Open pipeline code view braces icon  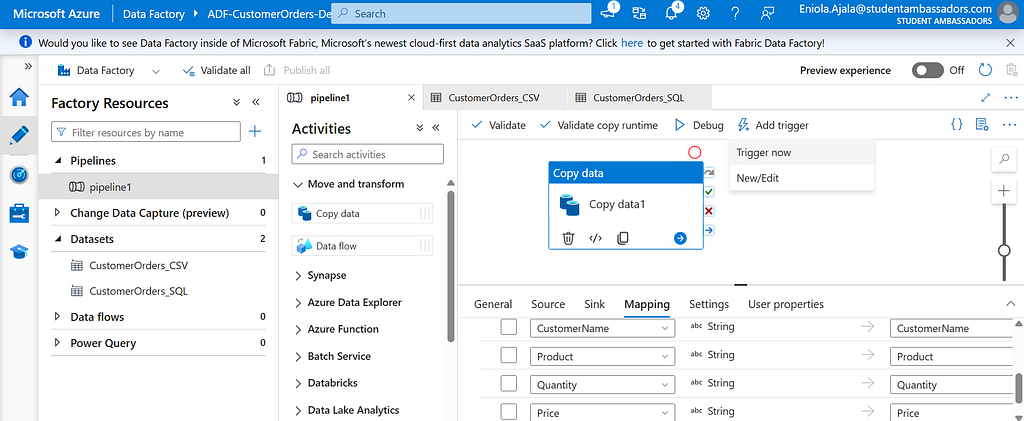click(957, 125)
